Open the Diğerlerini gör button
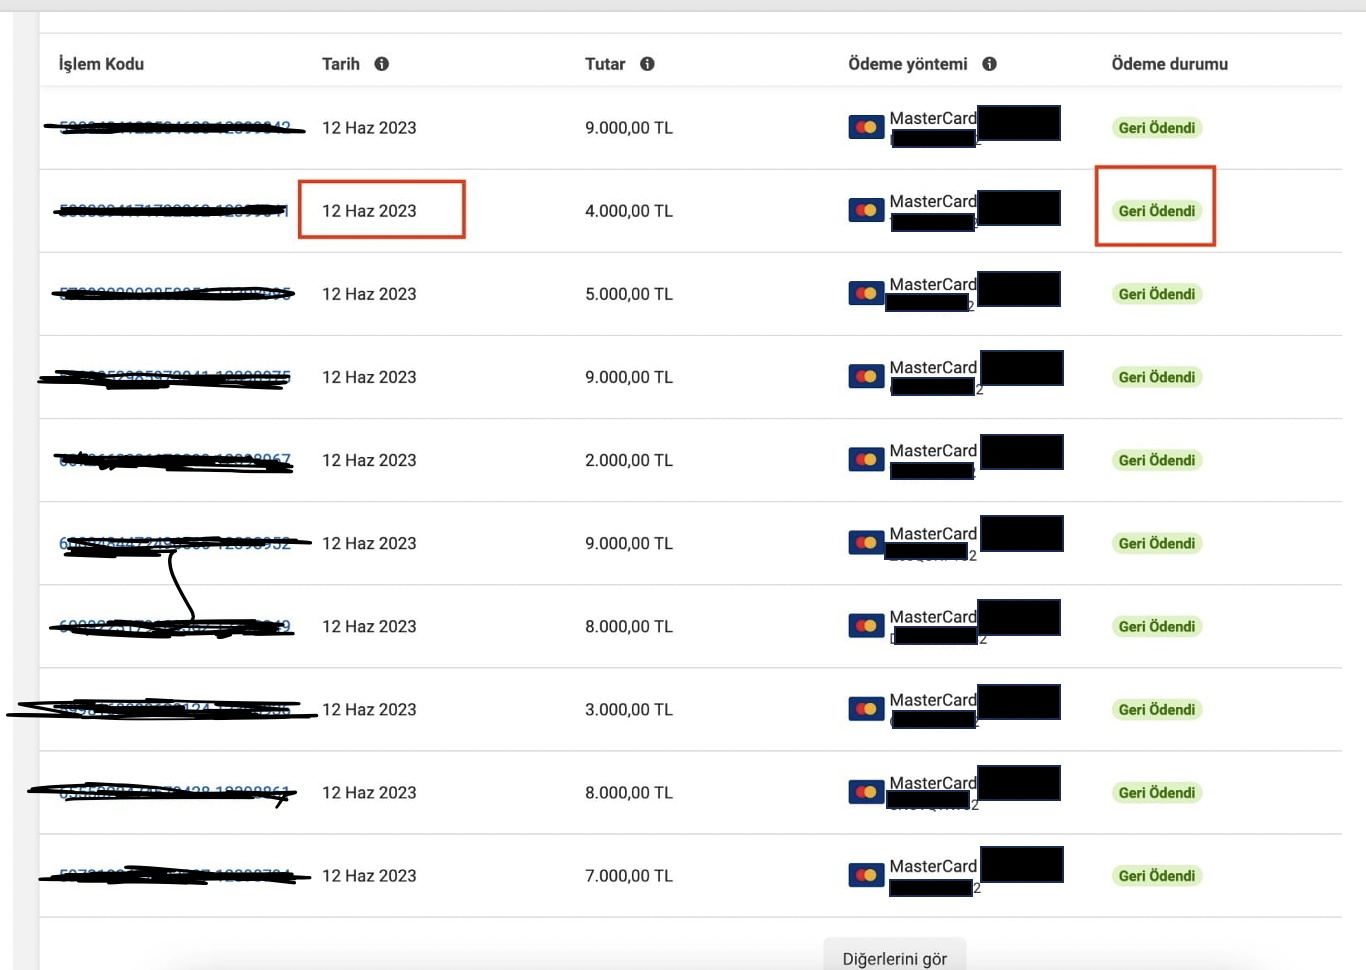The height and width of the screenshot is (970, 1366). point(895,957)
